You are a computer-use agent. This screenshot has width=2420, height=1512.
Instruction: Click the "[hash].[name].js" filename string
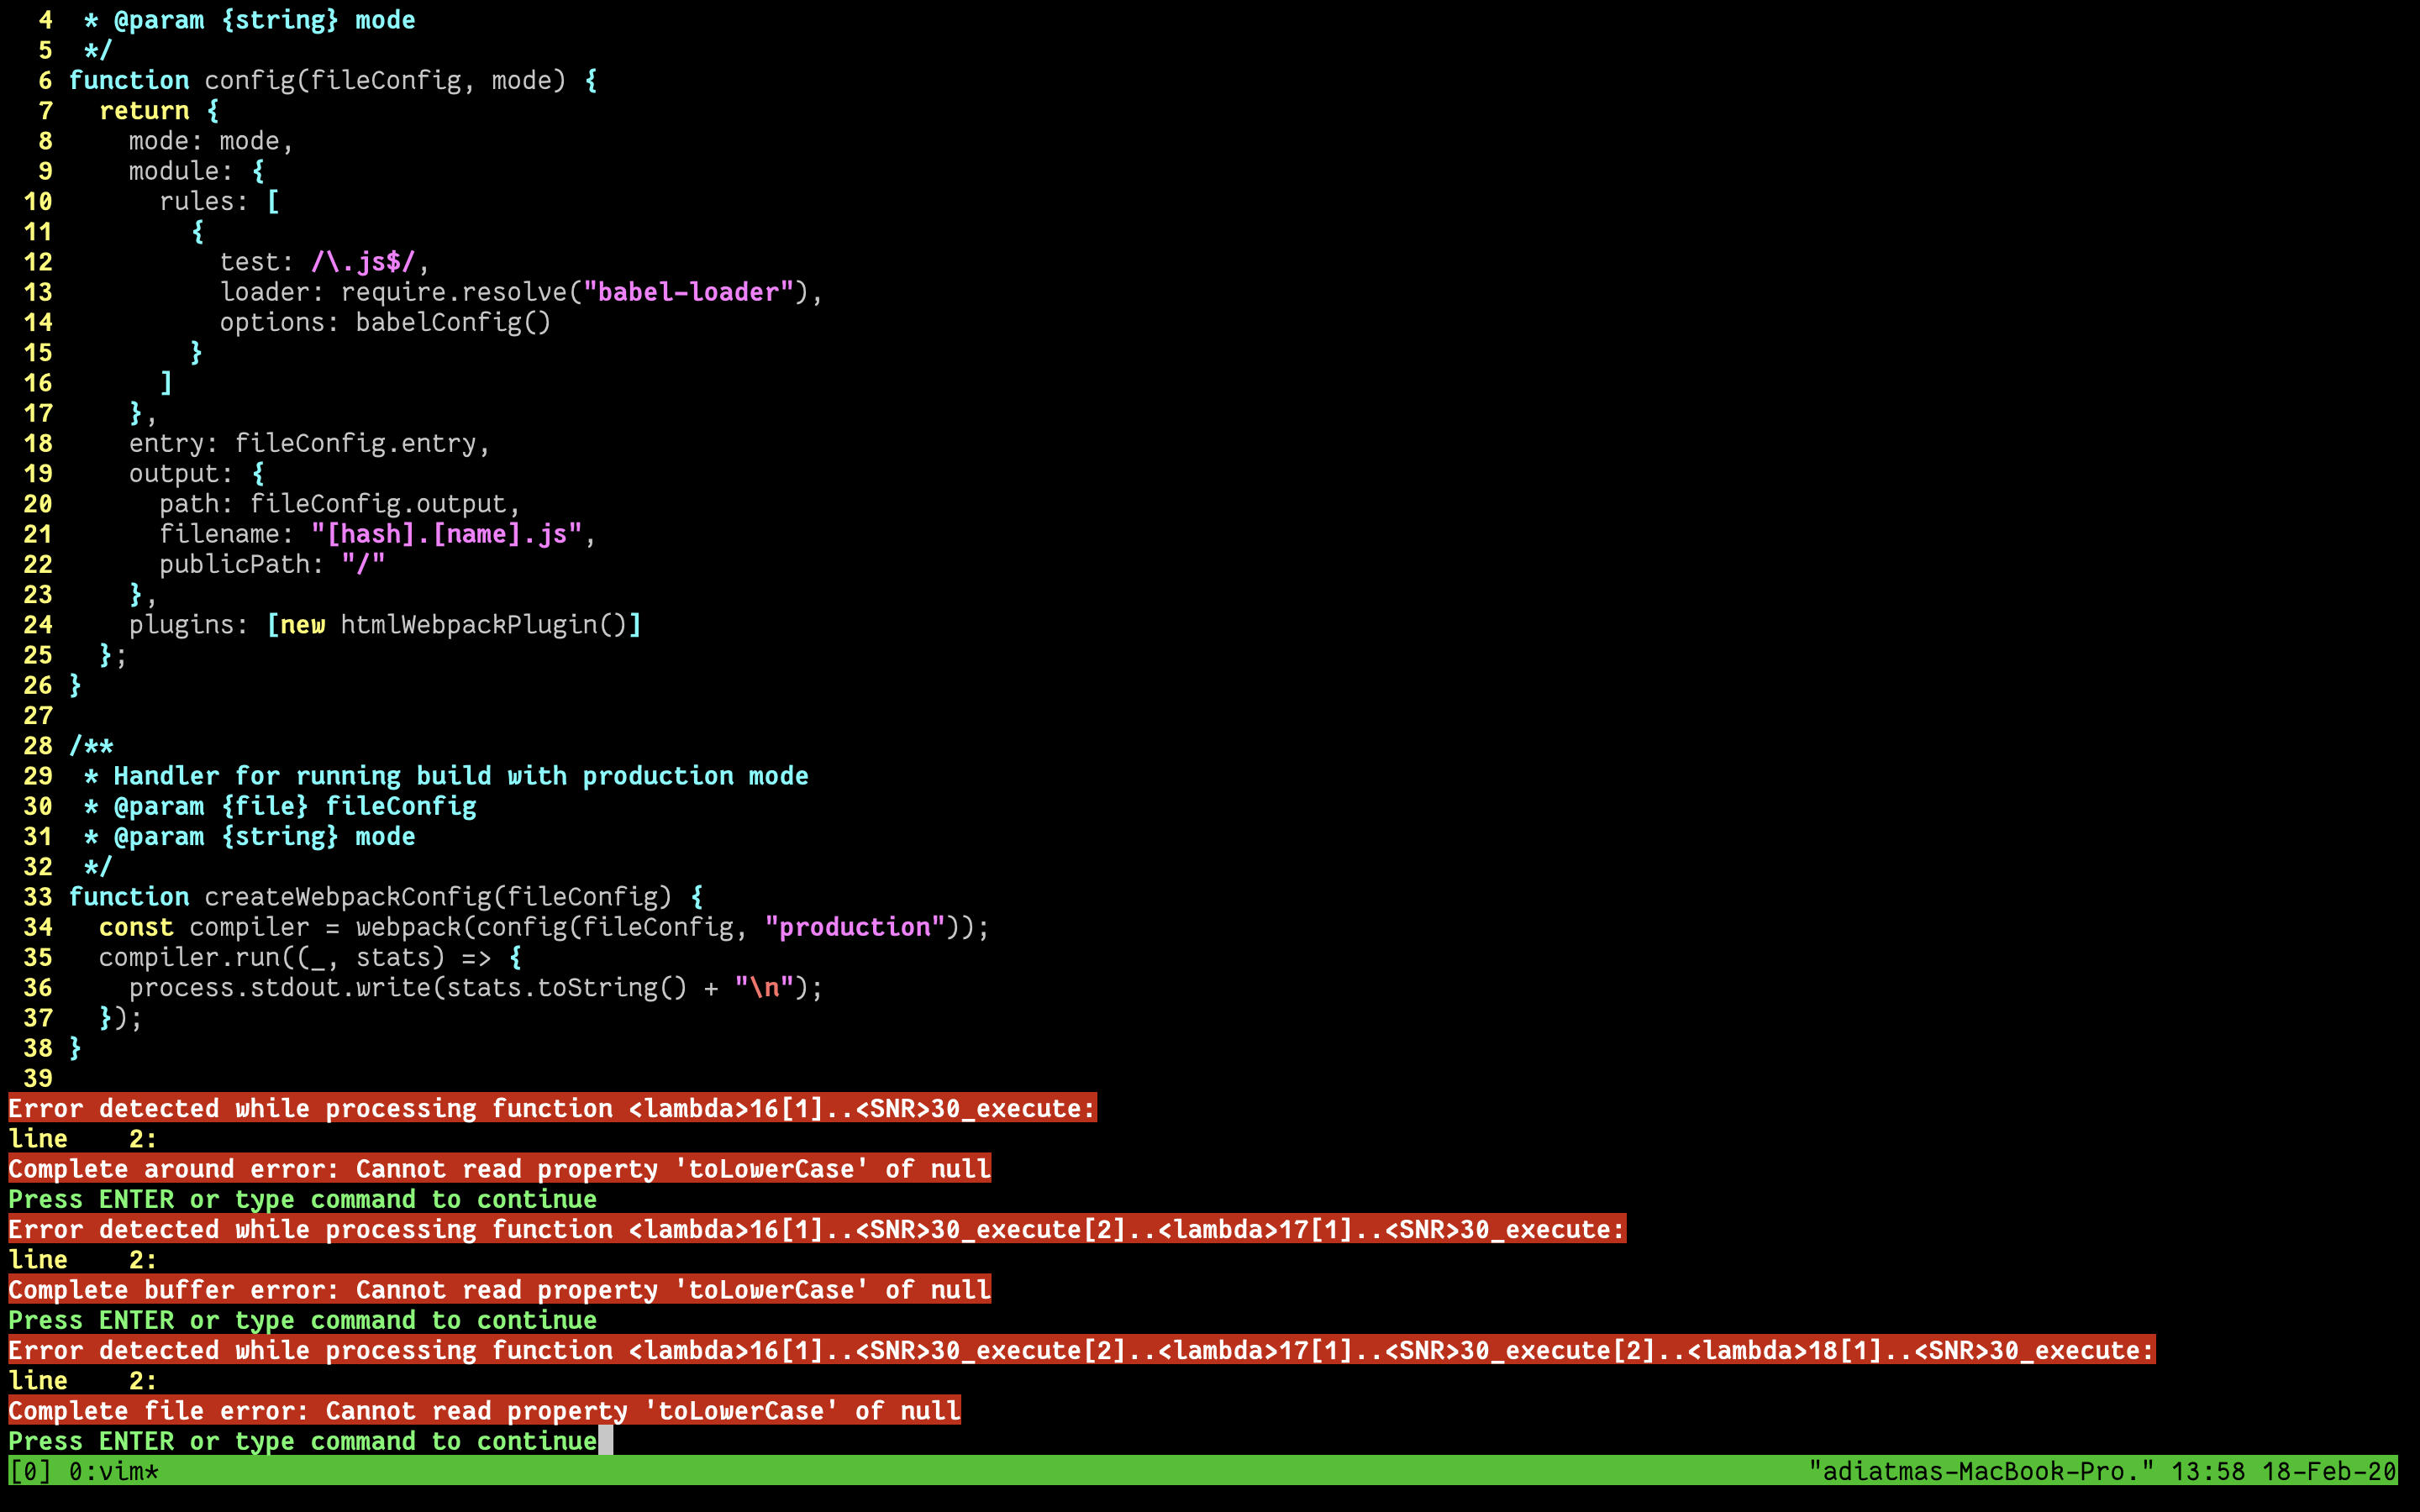446,534
